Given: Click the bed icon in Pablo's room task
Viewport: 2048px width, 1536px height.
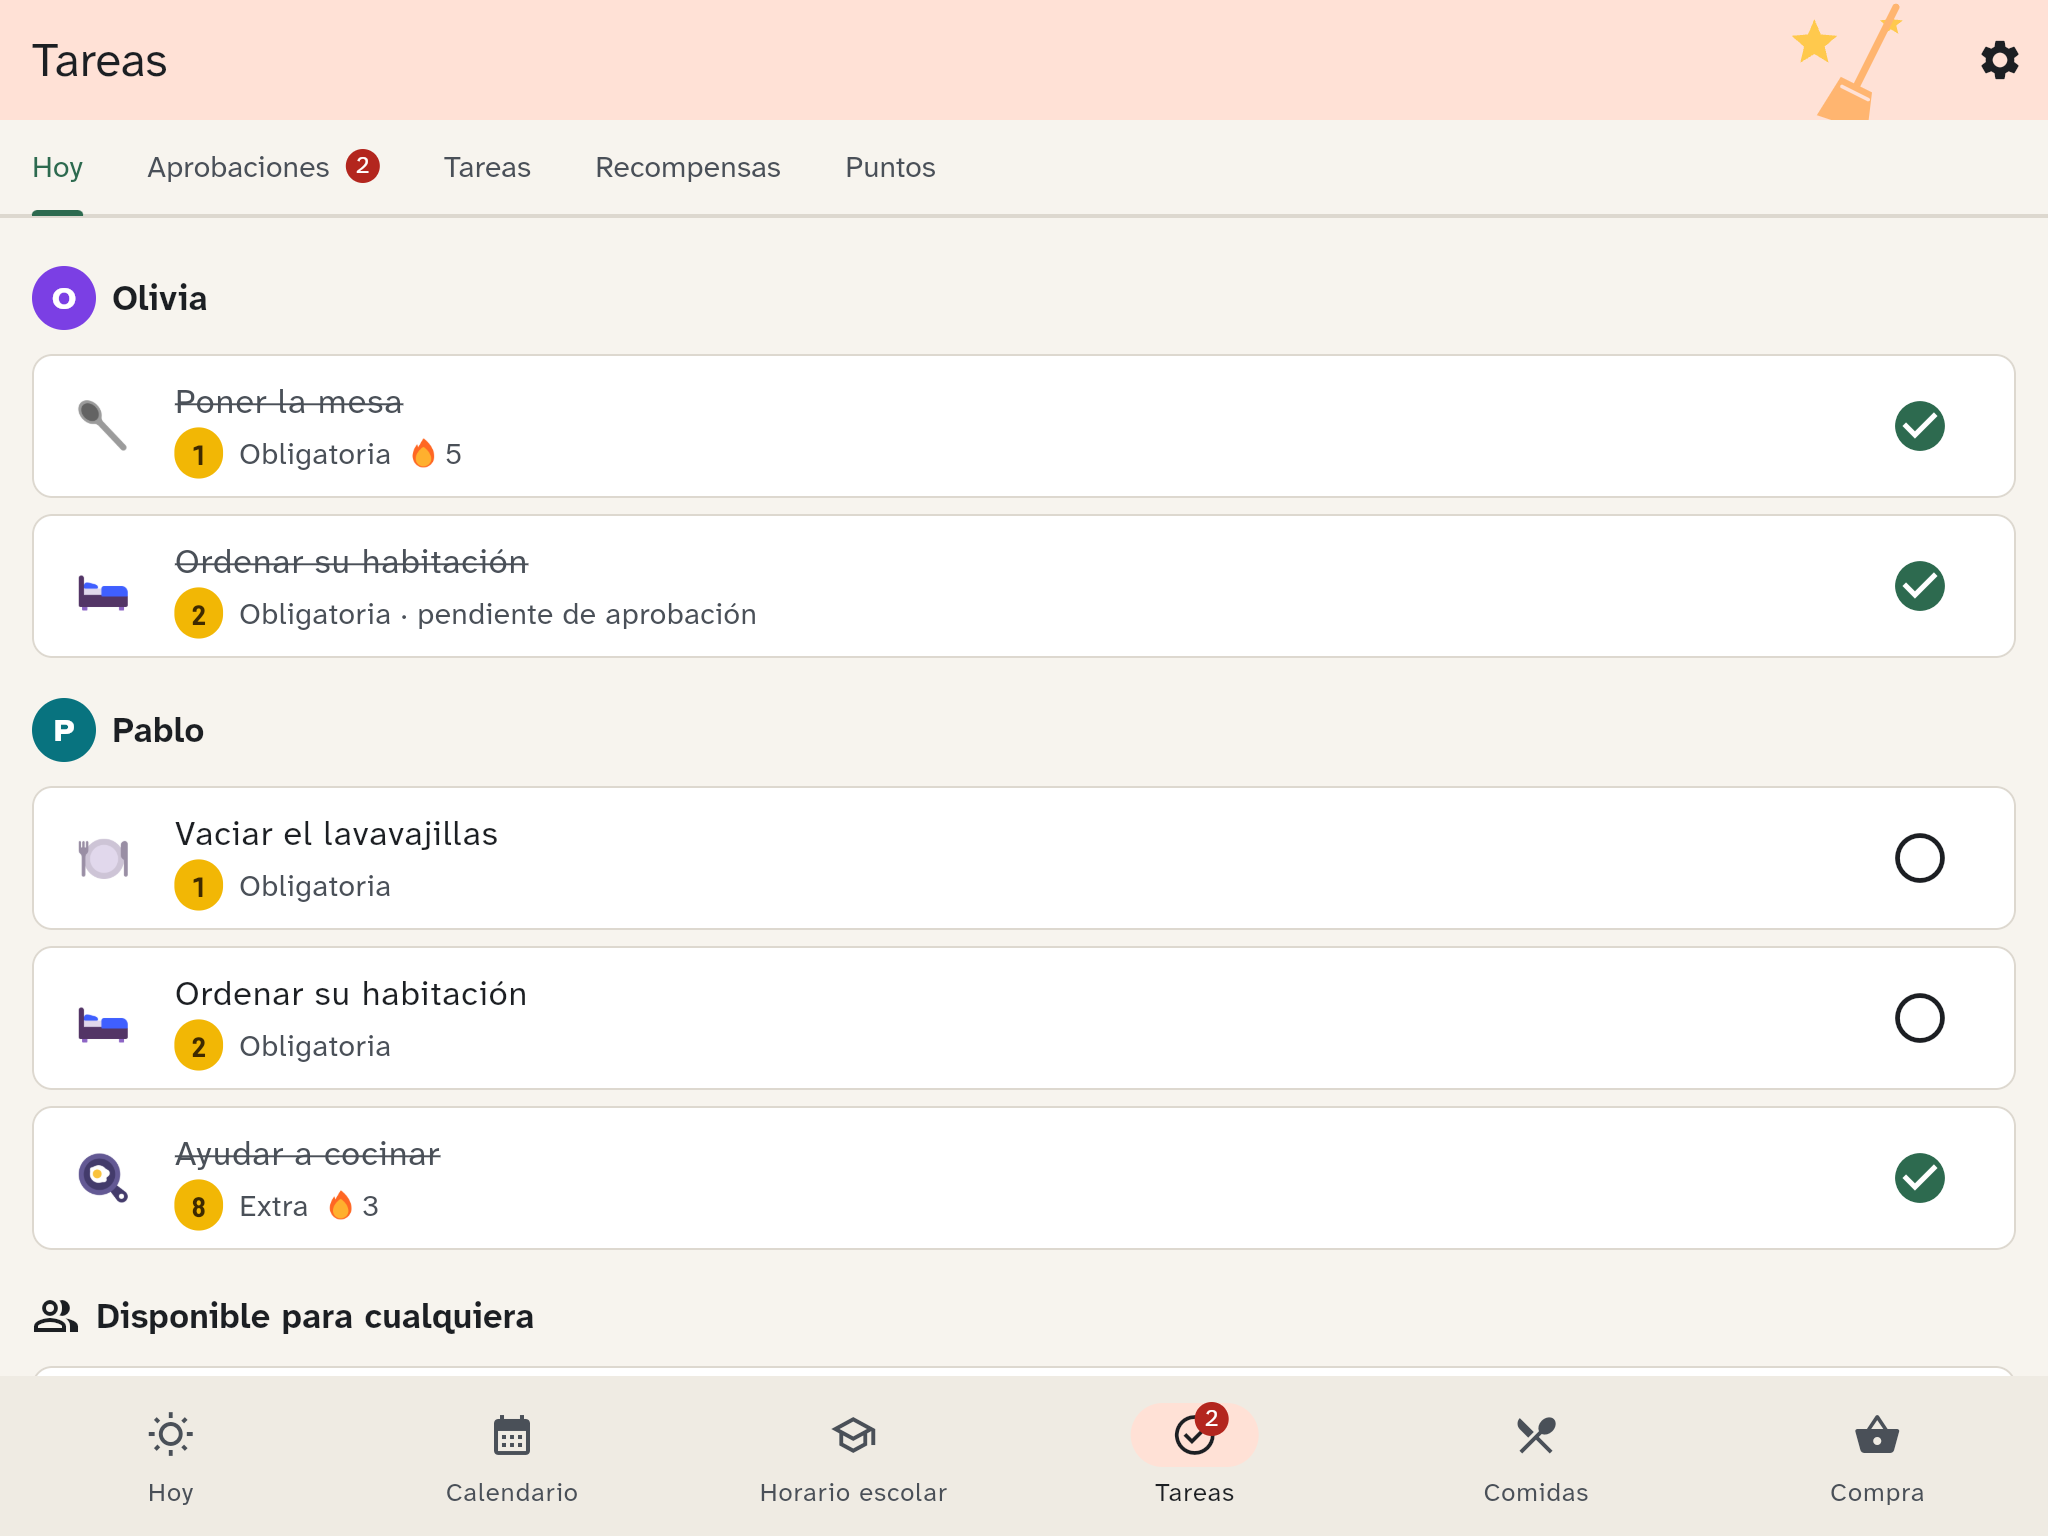Looking at the screenshot, I should pyautogui.click(x=103, y=1024).
